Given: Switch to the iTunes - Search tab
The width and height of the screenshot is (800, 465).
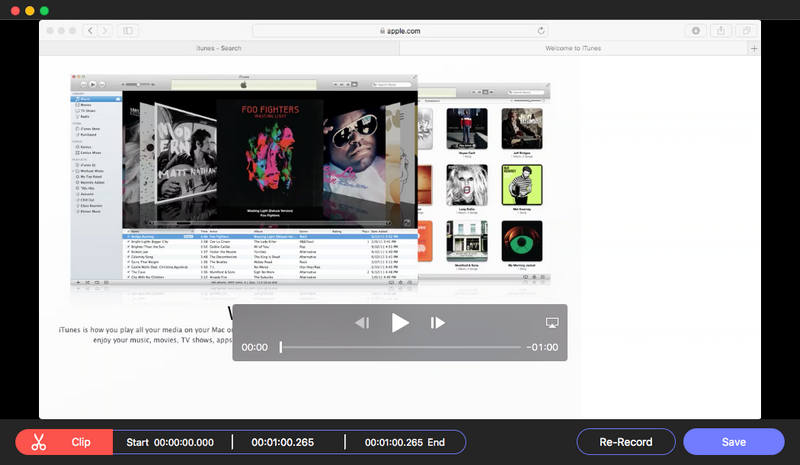Looking at the screenshot, I should (x=219, y=48).
